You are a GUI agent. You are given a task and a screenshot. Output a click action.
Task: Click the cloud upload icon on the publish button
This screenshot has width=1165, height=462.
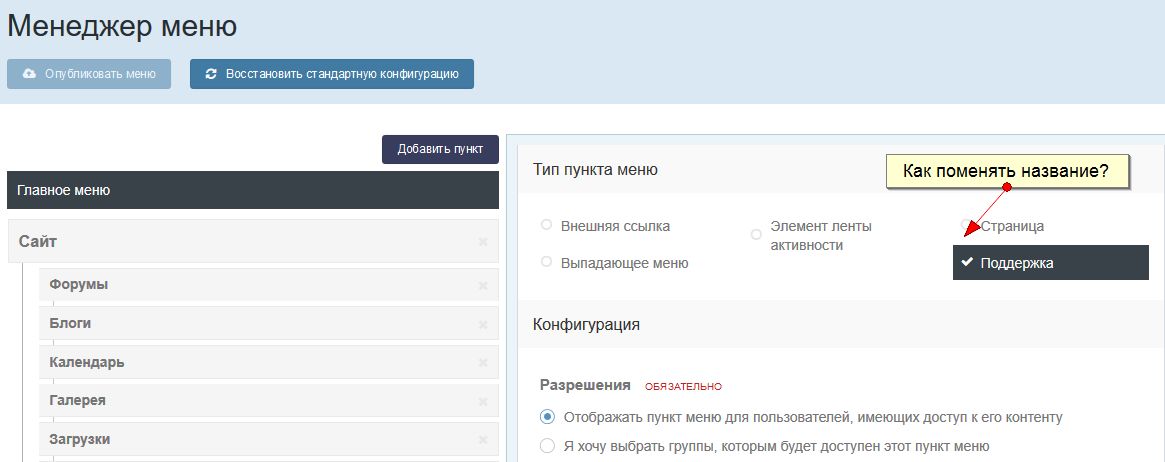pos(30,74)
